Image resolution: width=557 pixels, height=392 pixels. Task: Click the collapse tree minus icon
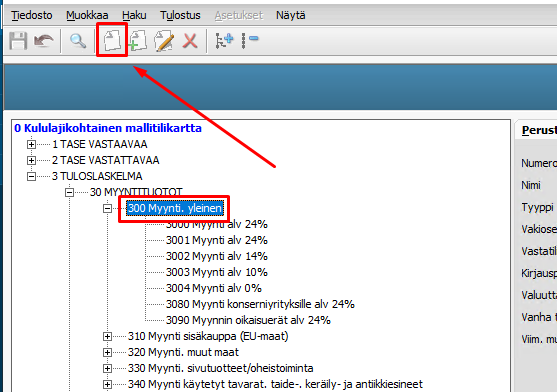[250, 40]
